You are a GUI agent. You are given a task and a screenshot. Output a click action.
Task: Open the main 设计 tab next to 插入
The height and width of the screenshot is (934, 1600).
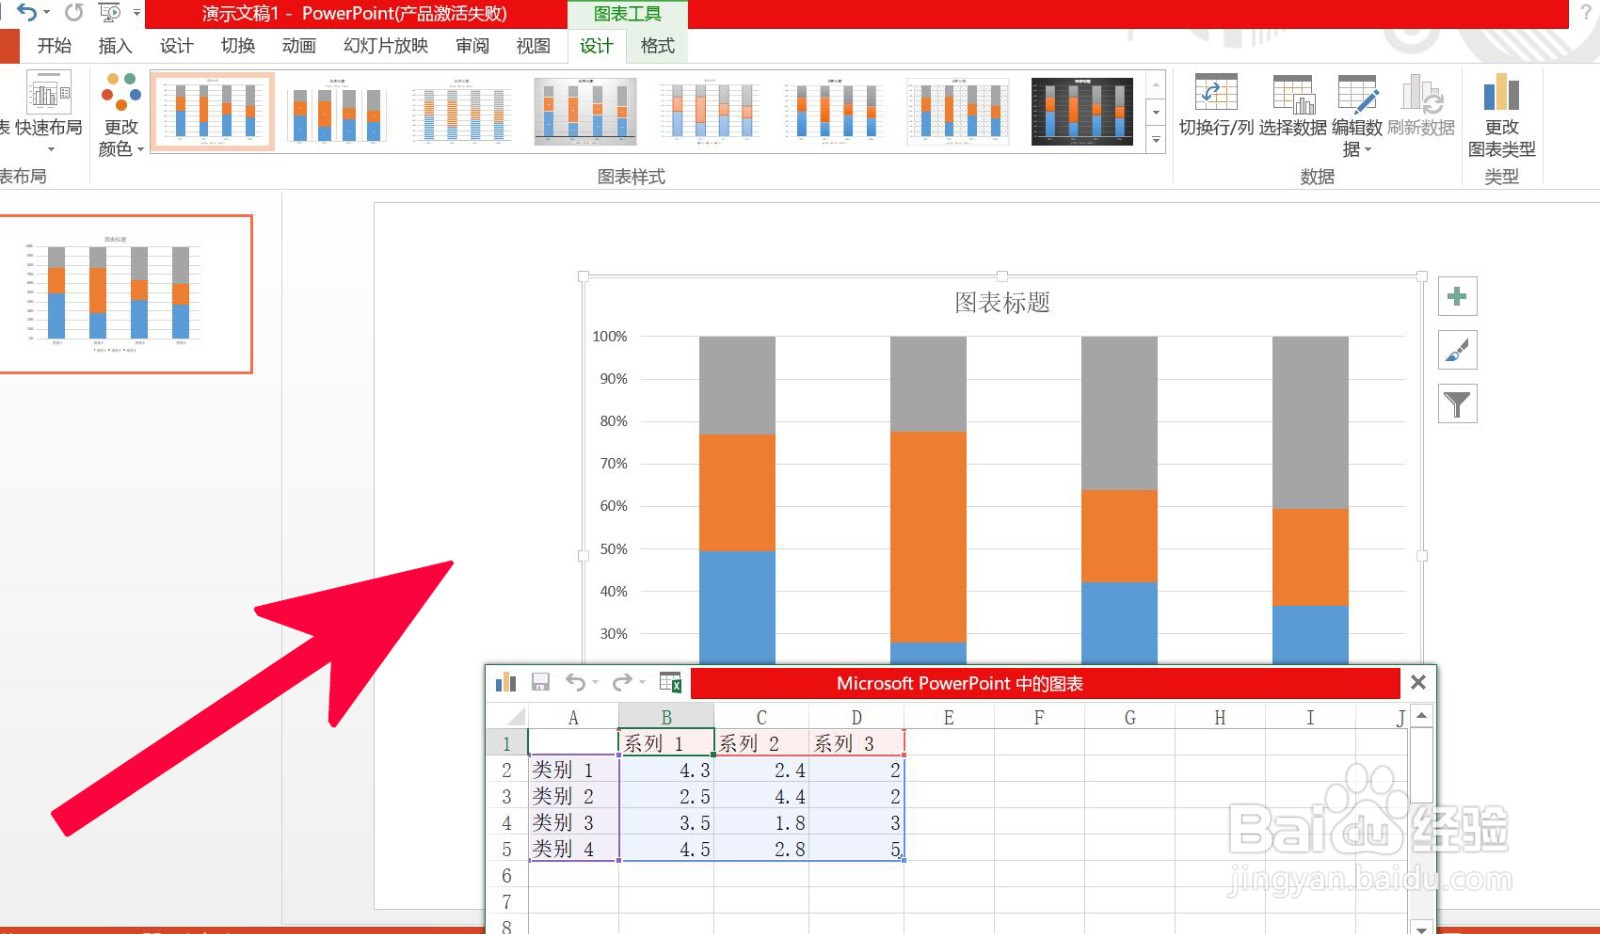coord(176,46)
